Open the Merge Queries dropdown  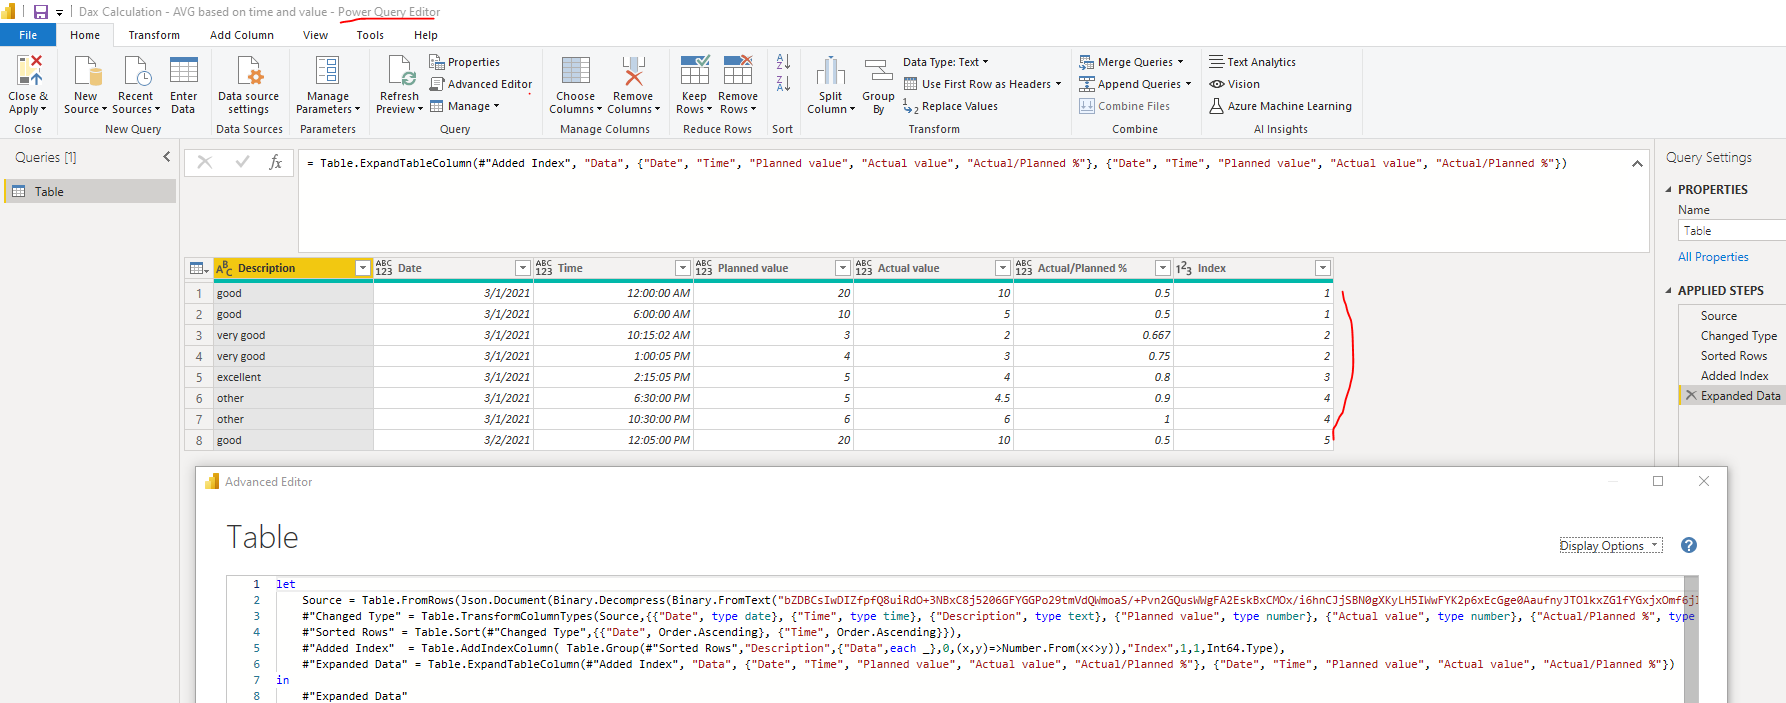1131,62
